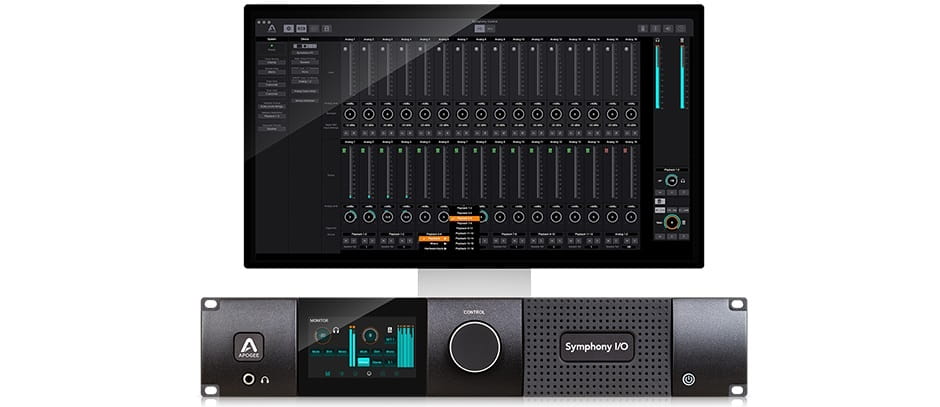This screenshot has width=940, height=407.
Task: Choose highlighted Playback 5-6 in the popup list
Action: (x=464, y=218)
